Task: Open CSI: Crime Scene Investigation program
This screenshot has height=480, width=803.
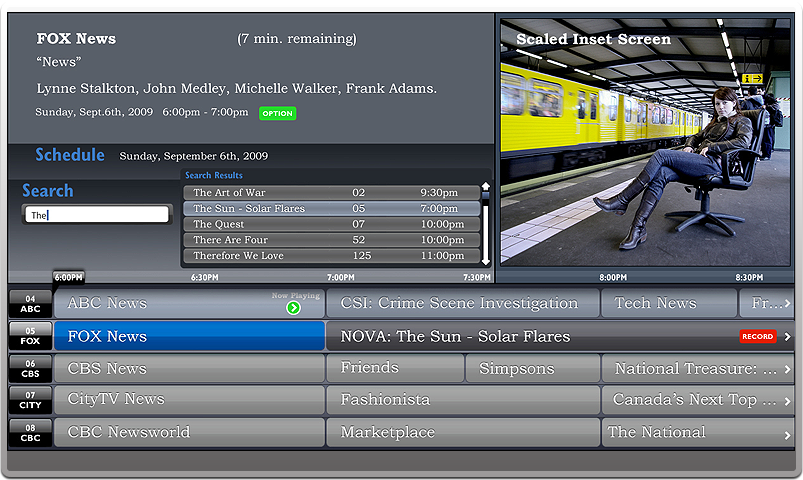Action: coord(463,303)
